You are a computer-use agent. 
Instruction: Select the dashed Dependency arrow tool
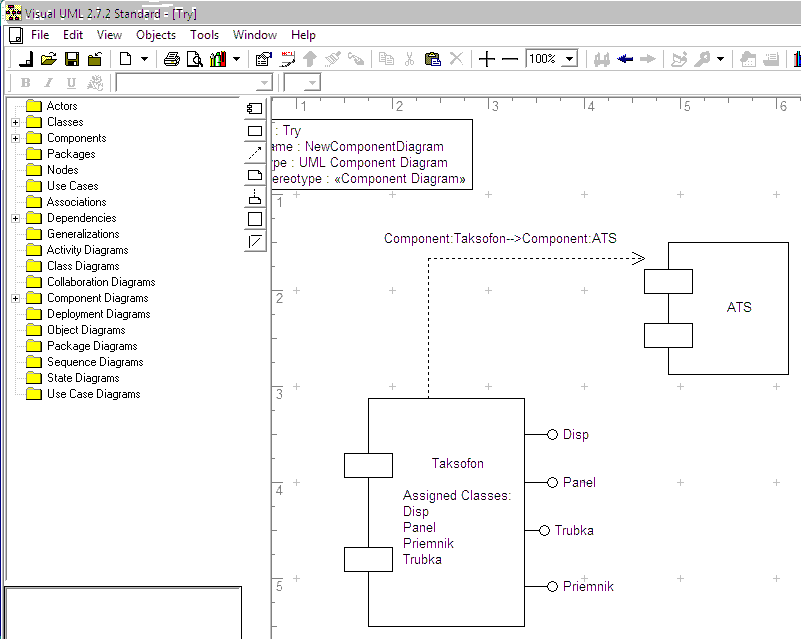[255, 153]
